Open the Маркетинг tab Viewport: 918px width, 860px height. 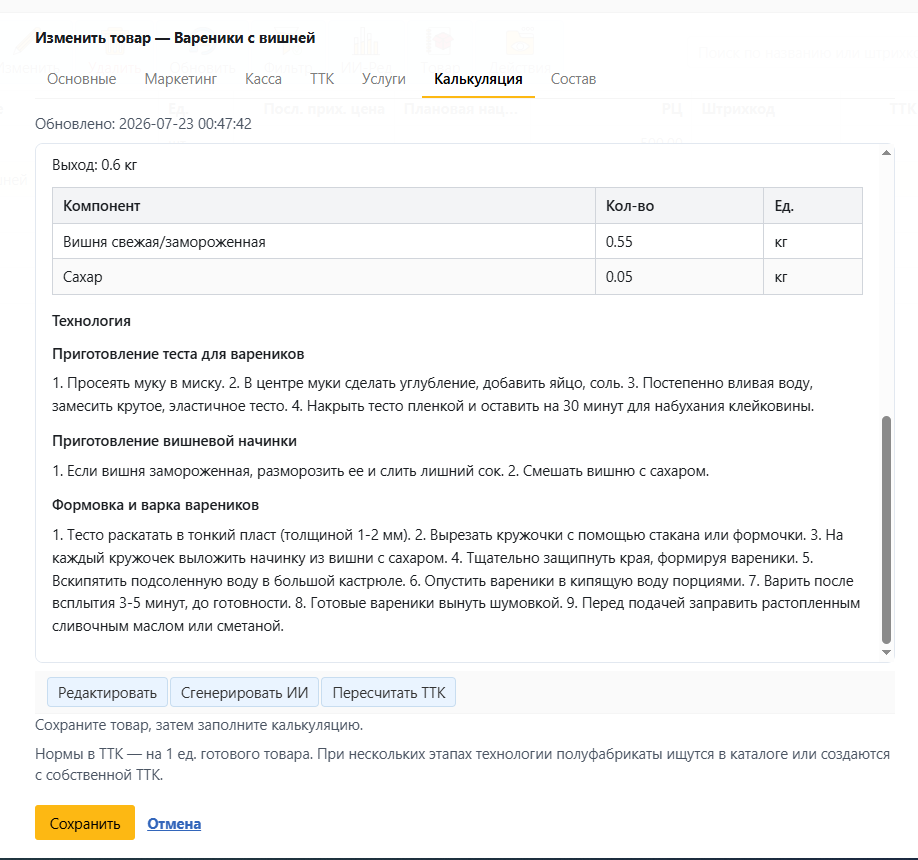coord(180,79)
